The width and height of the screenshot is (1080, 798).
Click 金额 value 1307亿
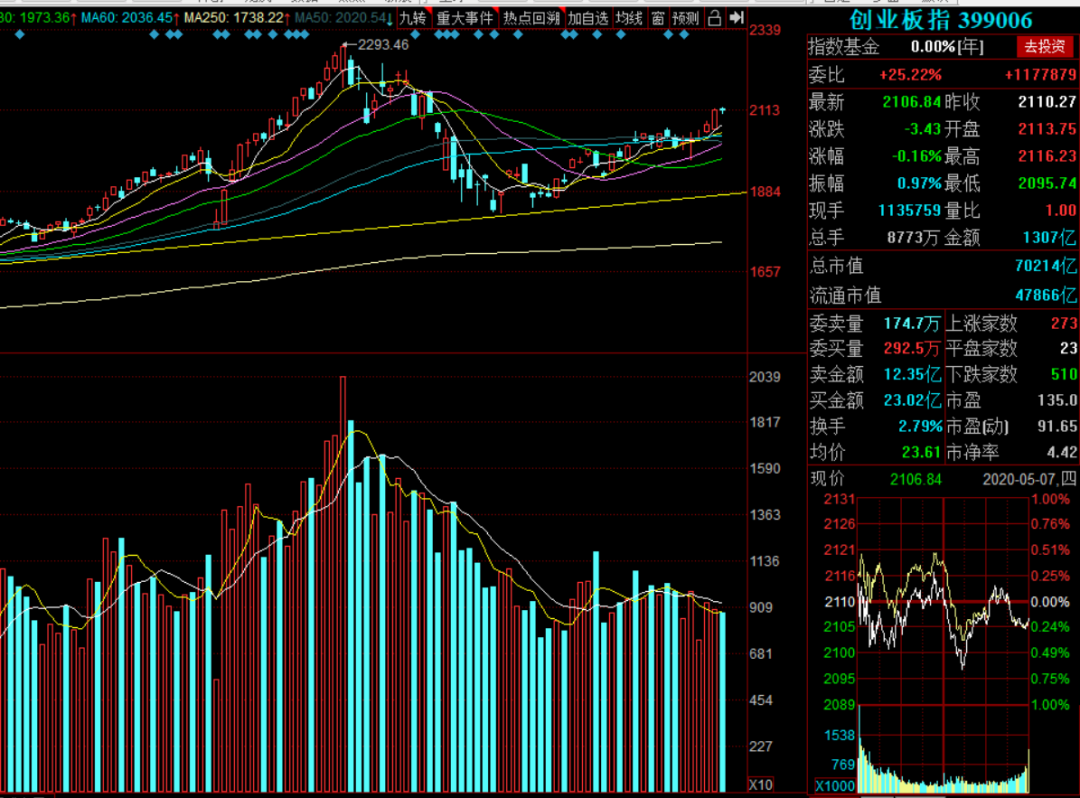click(1049, 238)
